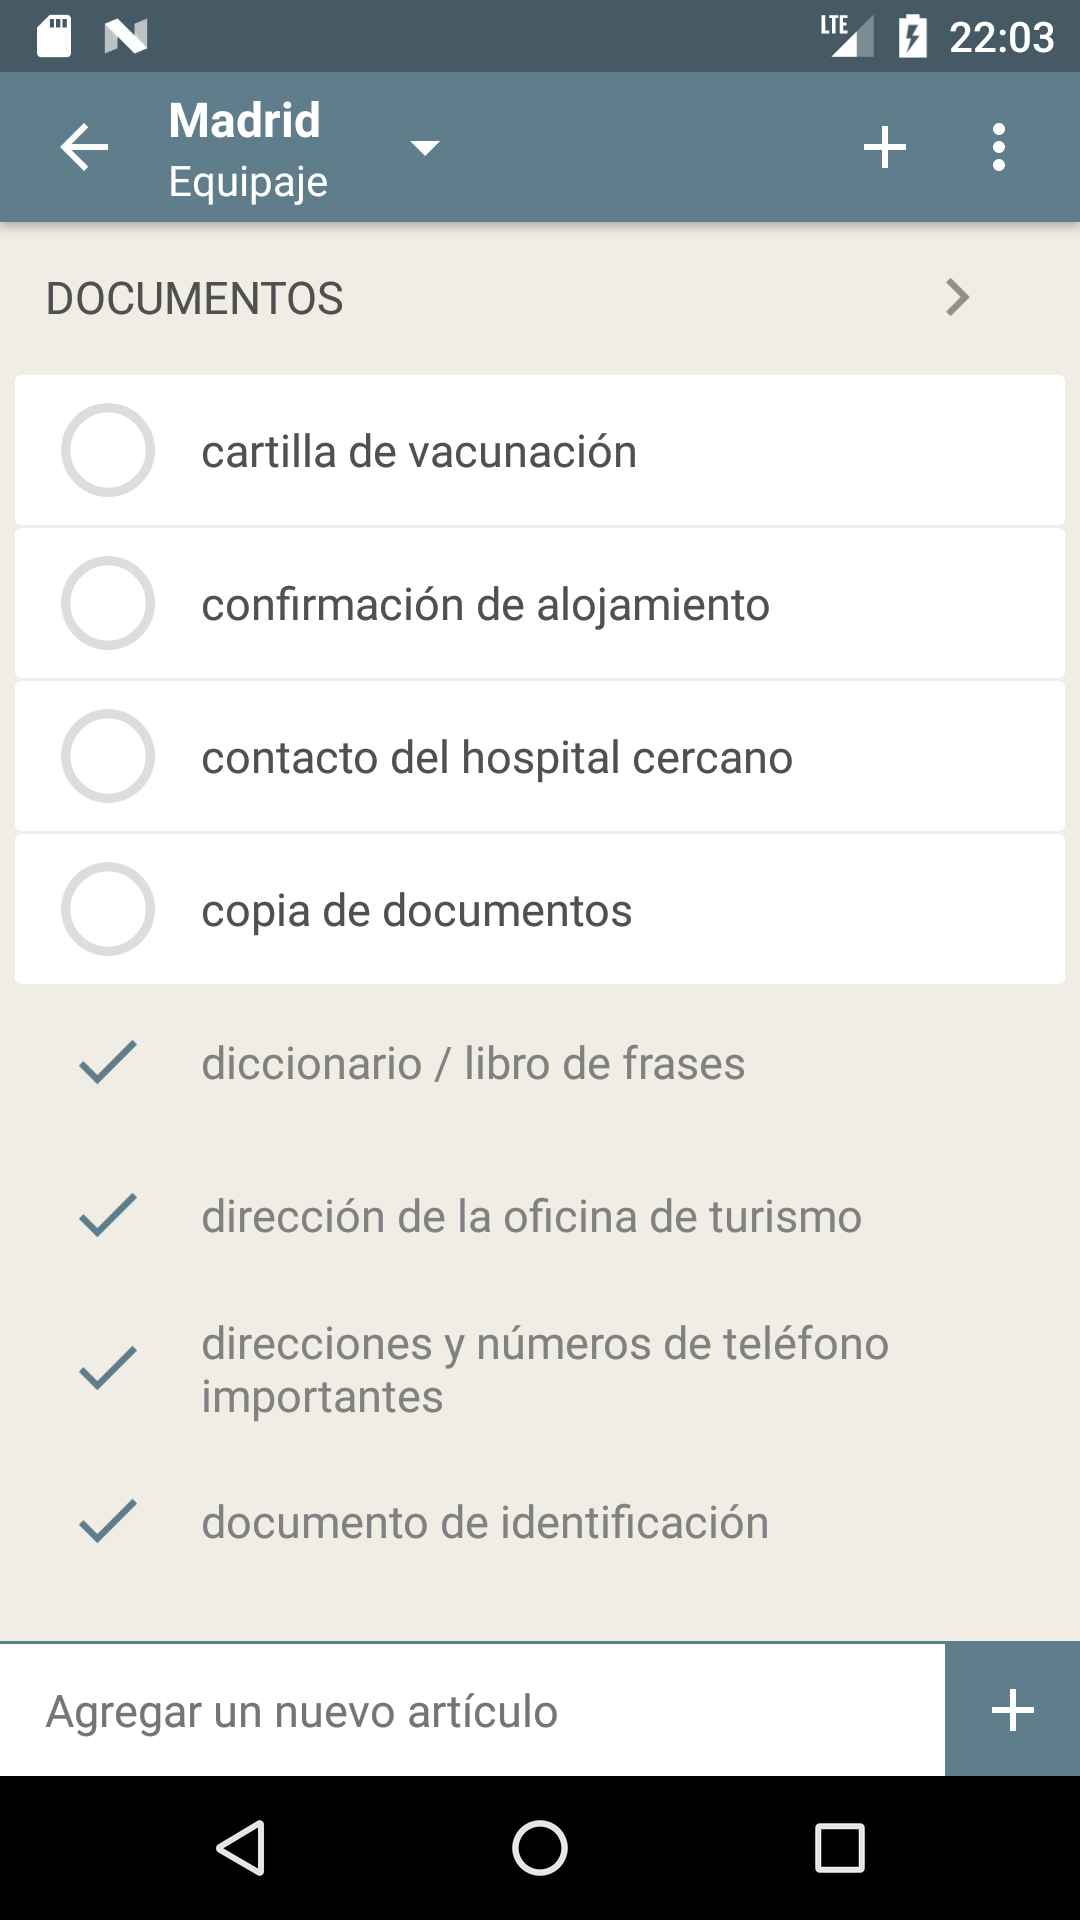Image resolution: width=1080 pixels, height=1920 pixels.
Task: Tick the copia de documentos circle
Action: pyautogui.click(x=108, y=909)
